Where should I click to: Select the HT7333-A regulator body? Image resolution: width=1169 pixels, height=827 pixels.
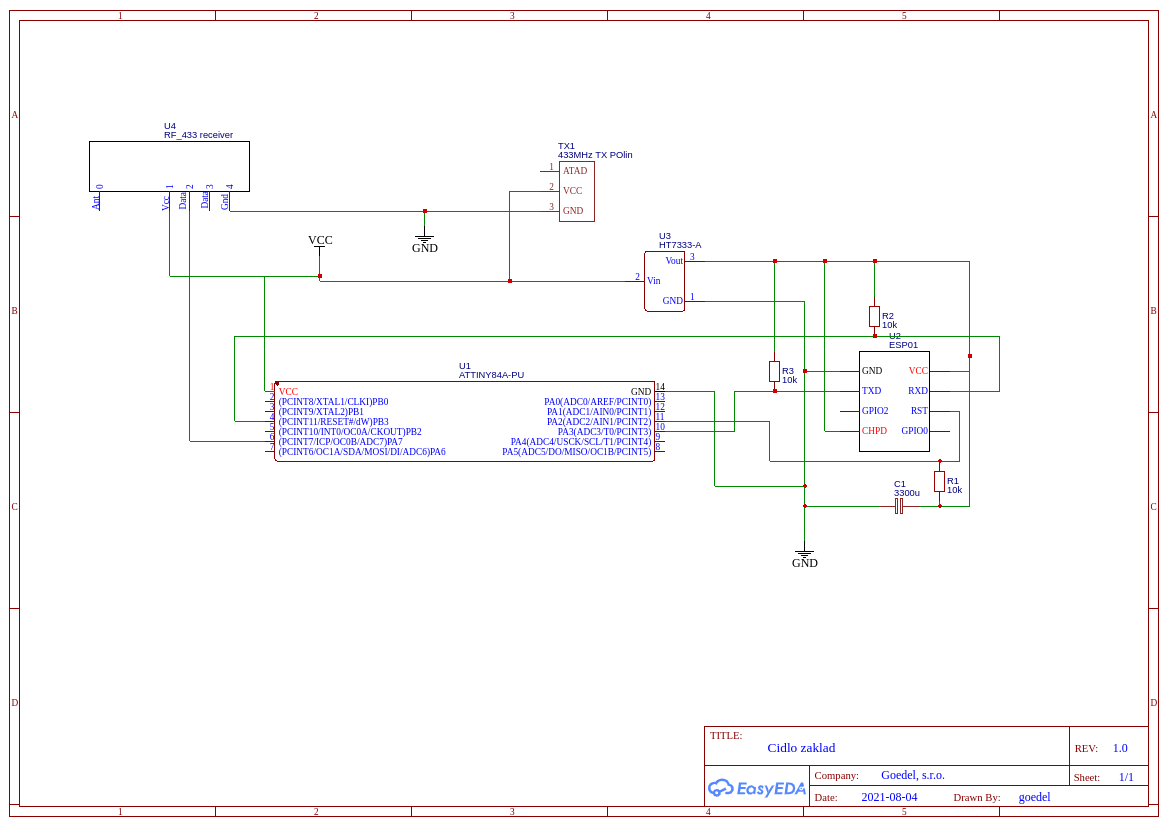(664, 281)
